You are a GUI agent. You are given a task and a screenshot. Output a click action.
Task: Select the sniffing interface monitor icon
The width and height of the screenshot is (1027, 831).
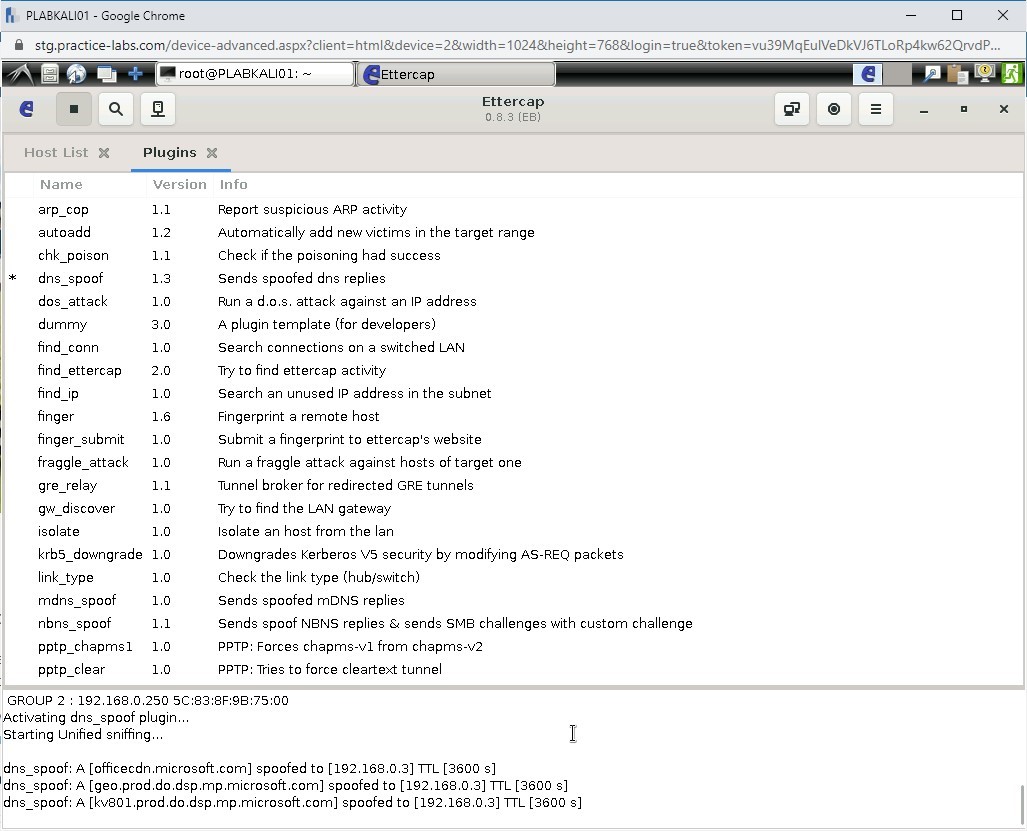(157, 109)
